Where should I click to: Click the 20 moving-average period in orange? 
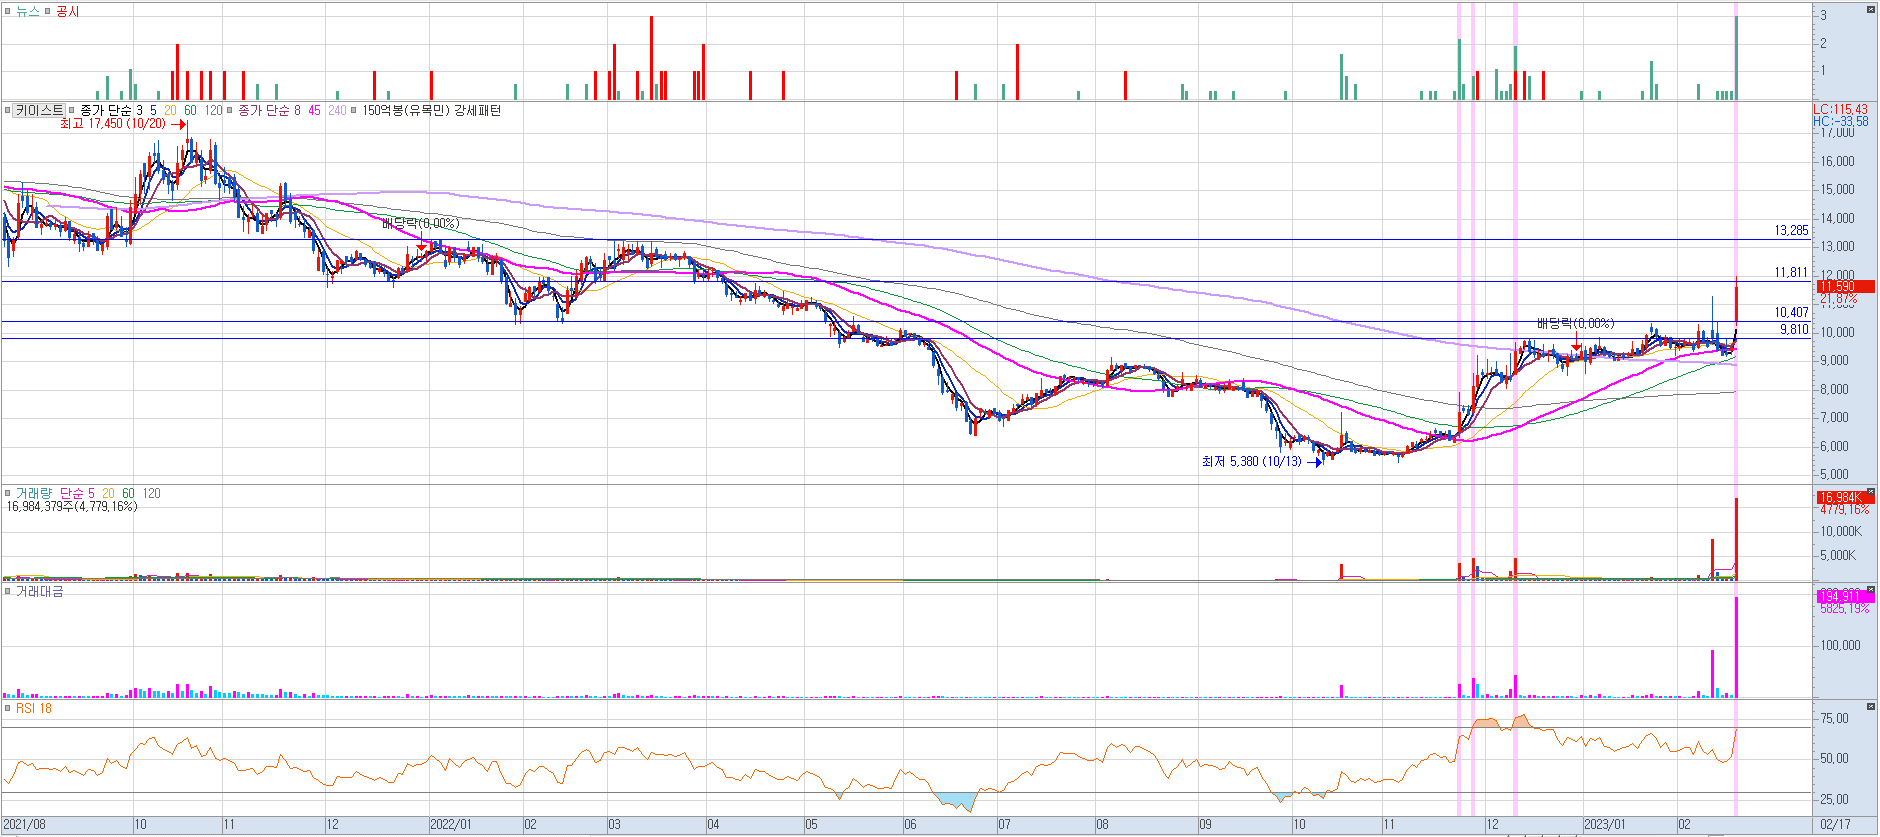171,110
